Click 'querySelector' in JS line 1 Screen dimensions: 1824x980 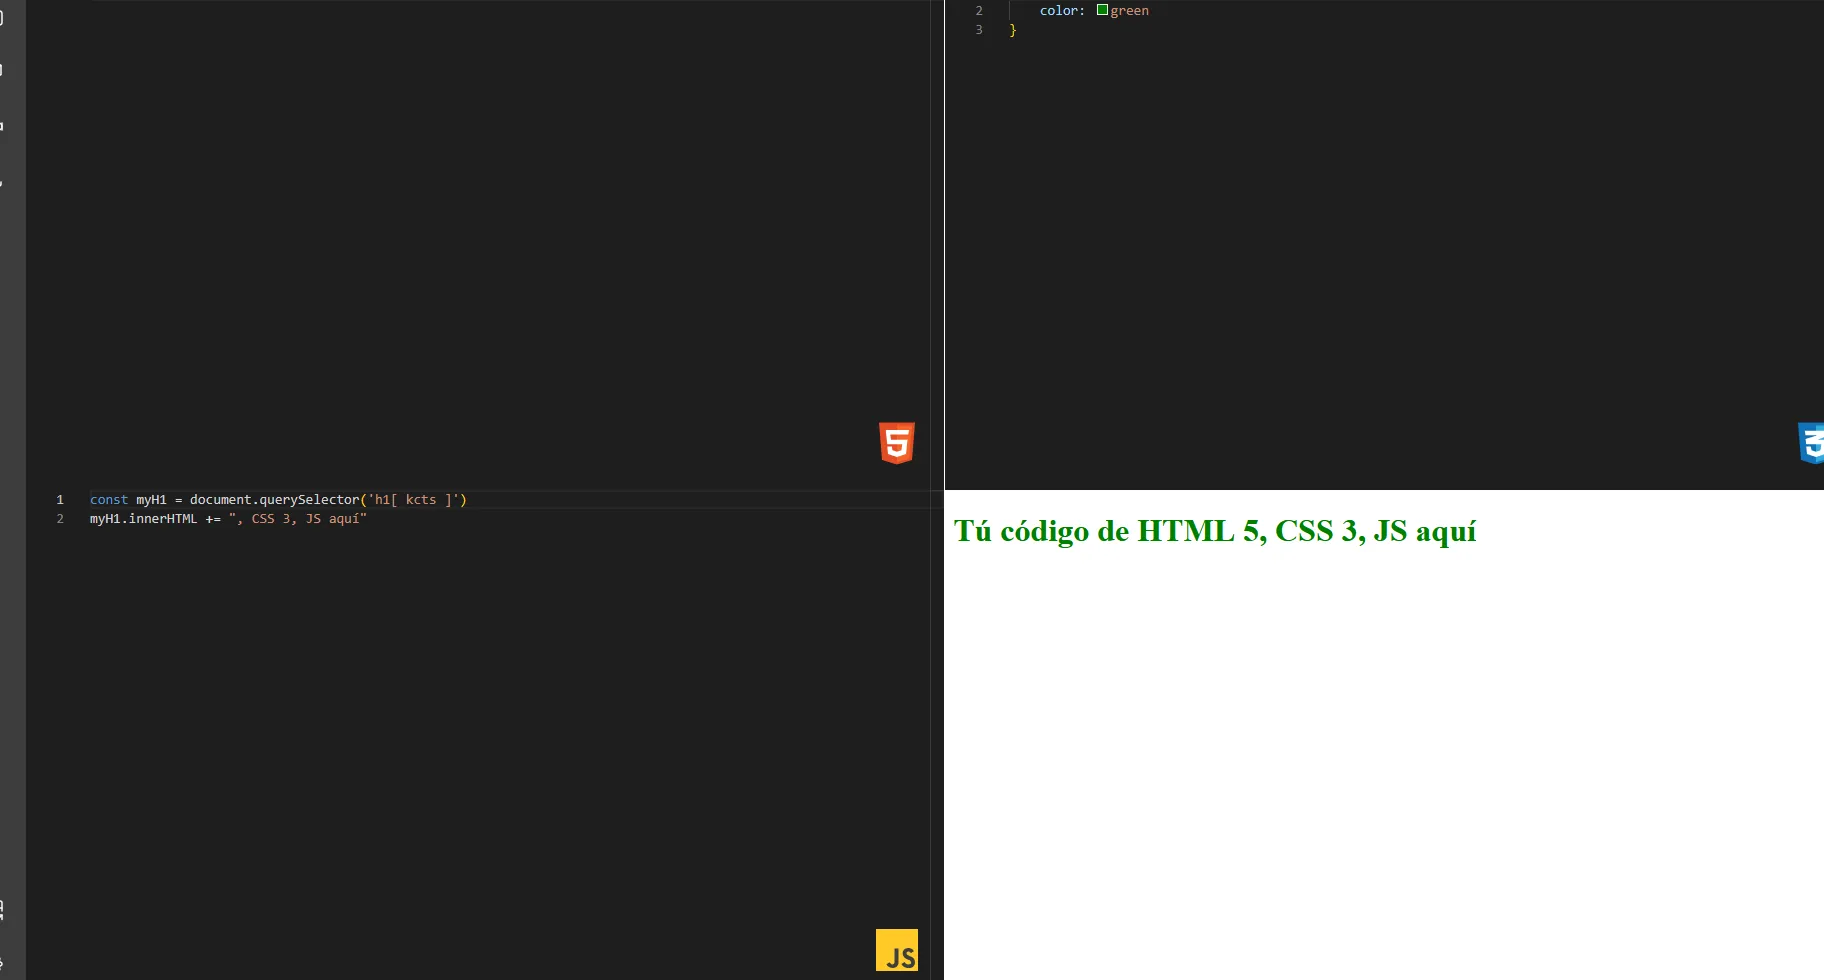[x=309, y=499]
